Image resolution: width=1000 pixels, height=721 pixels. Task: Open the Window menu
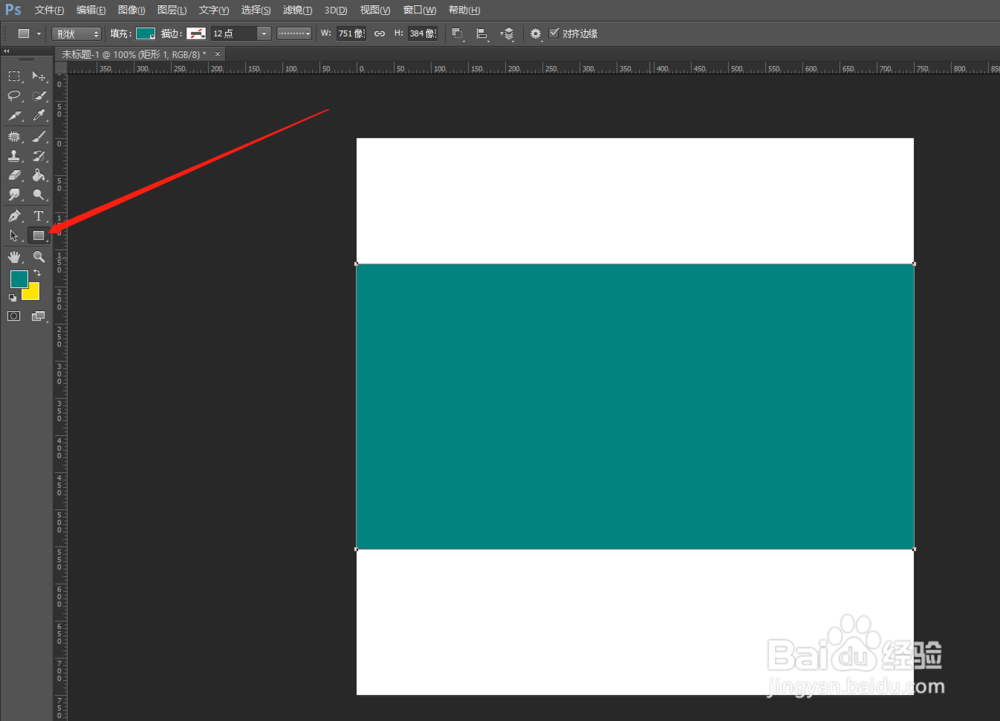420,10
